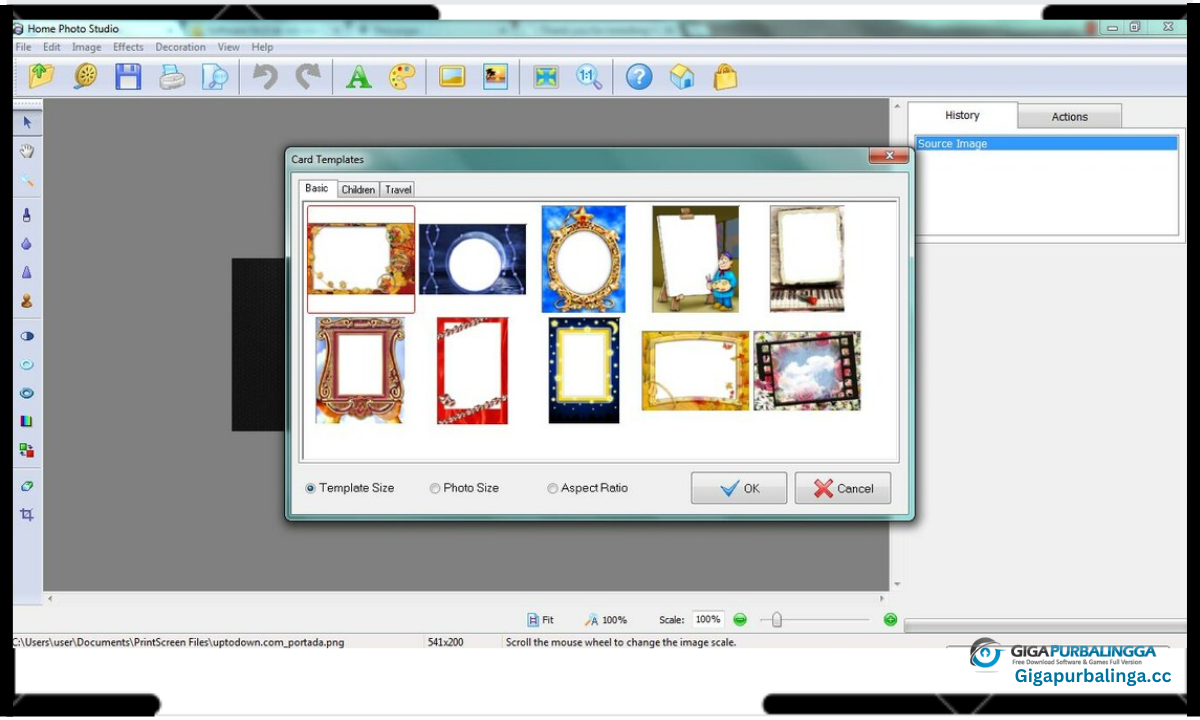The height and width of the screenshot is (720, 1200).
Task: Open the Decoration menu
Action: (x=180, y=47)
